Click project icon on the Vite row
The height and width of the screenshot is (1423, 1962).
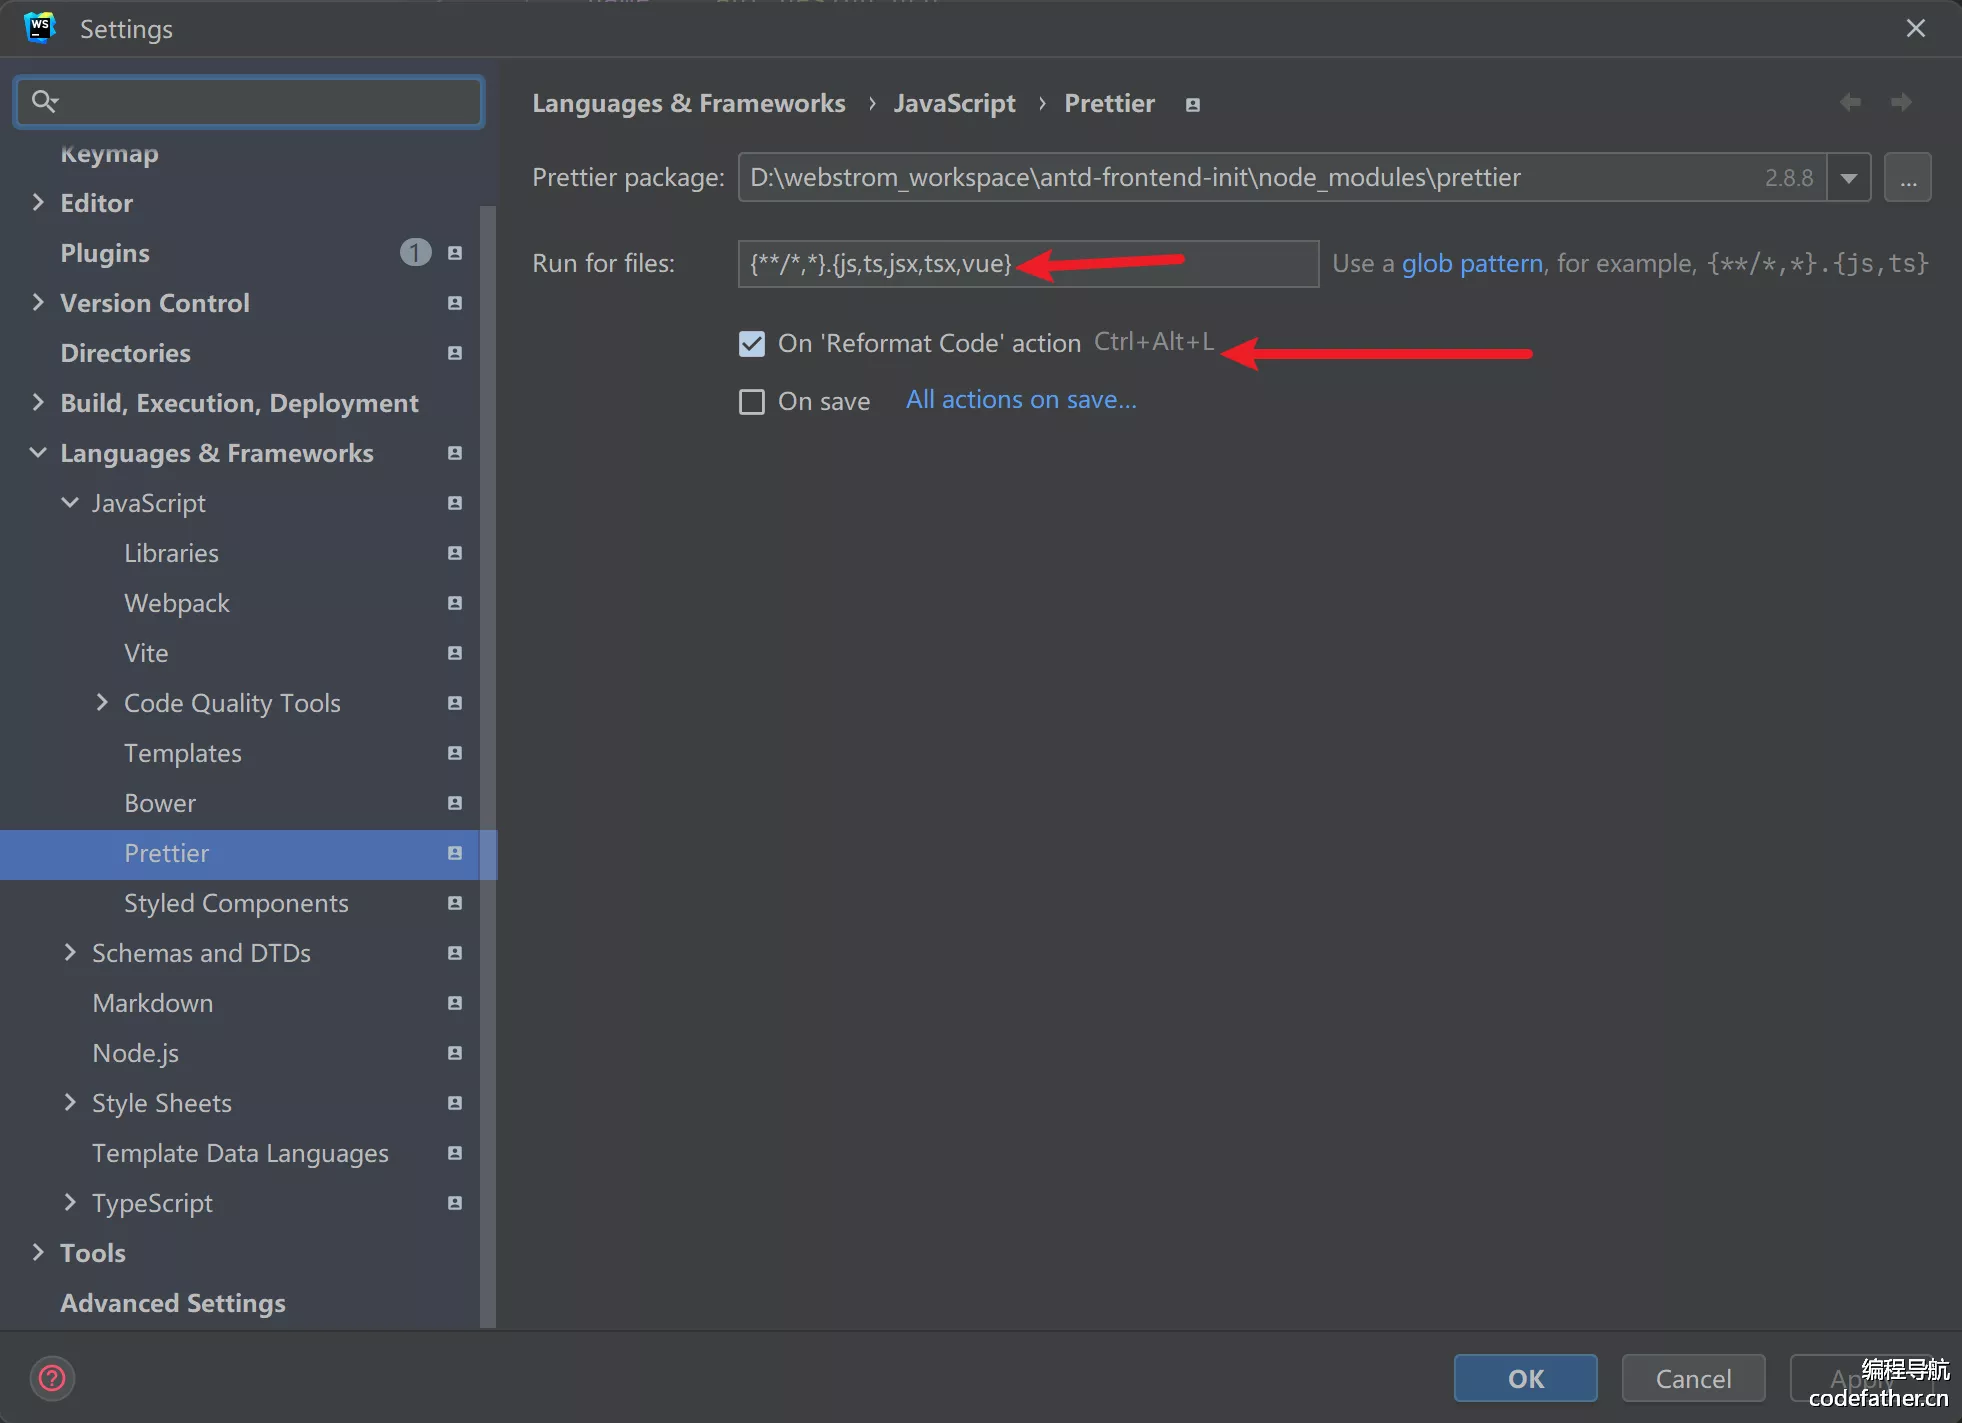tap(455, 653)
